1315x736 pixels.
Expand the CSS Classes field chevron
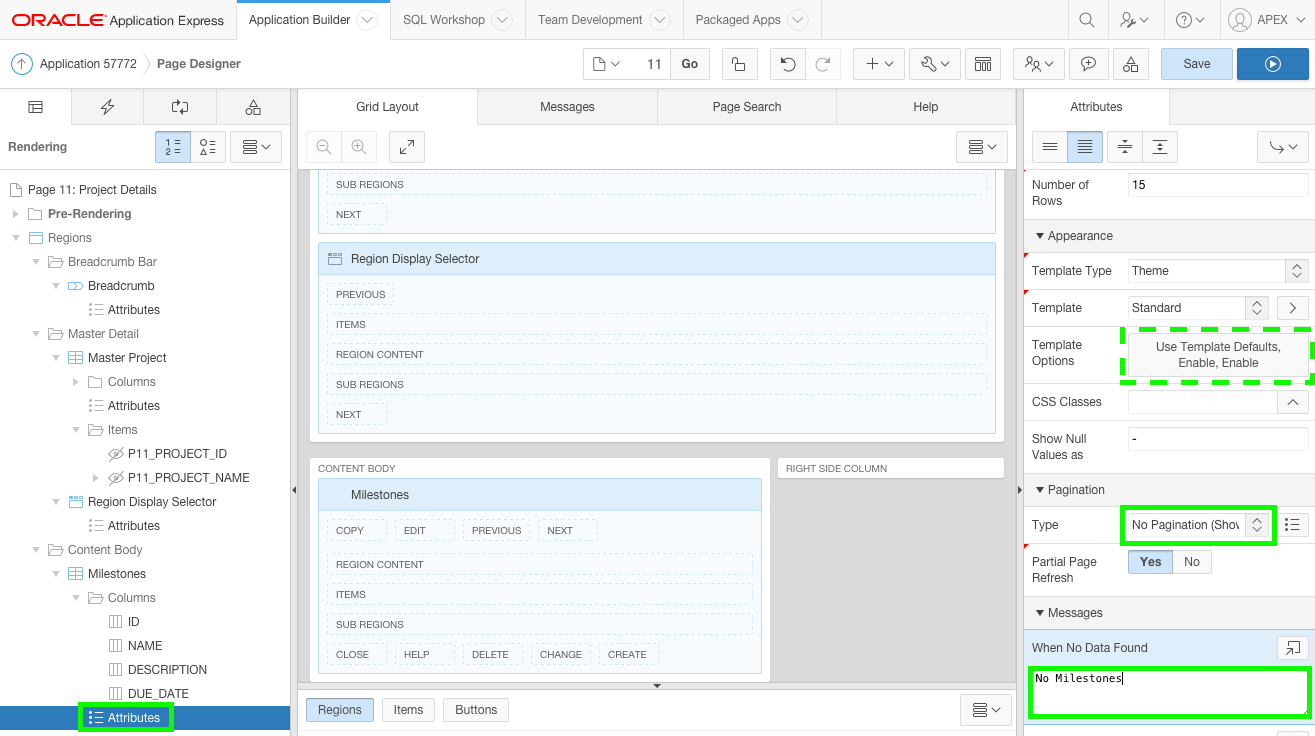[1292, 401]
